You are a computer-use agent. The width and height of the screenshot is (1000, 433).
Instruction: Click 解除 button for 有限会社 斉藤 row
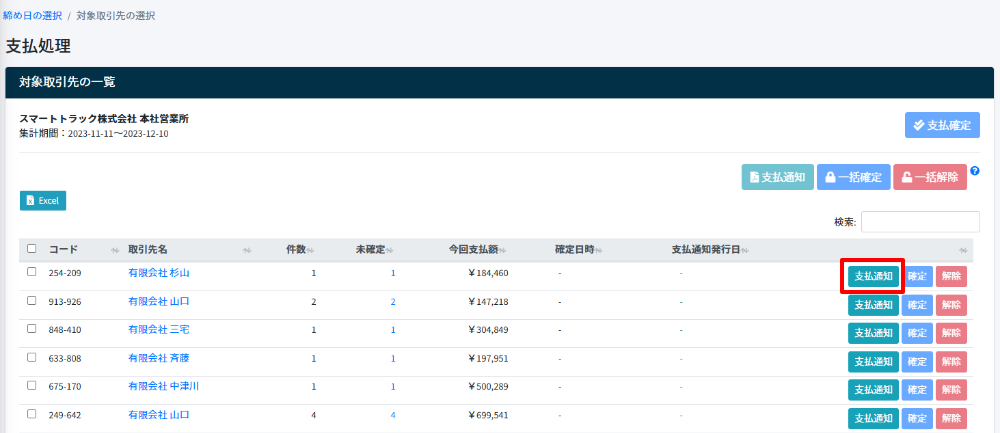tap(951, 361)
